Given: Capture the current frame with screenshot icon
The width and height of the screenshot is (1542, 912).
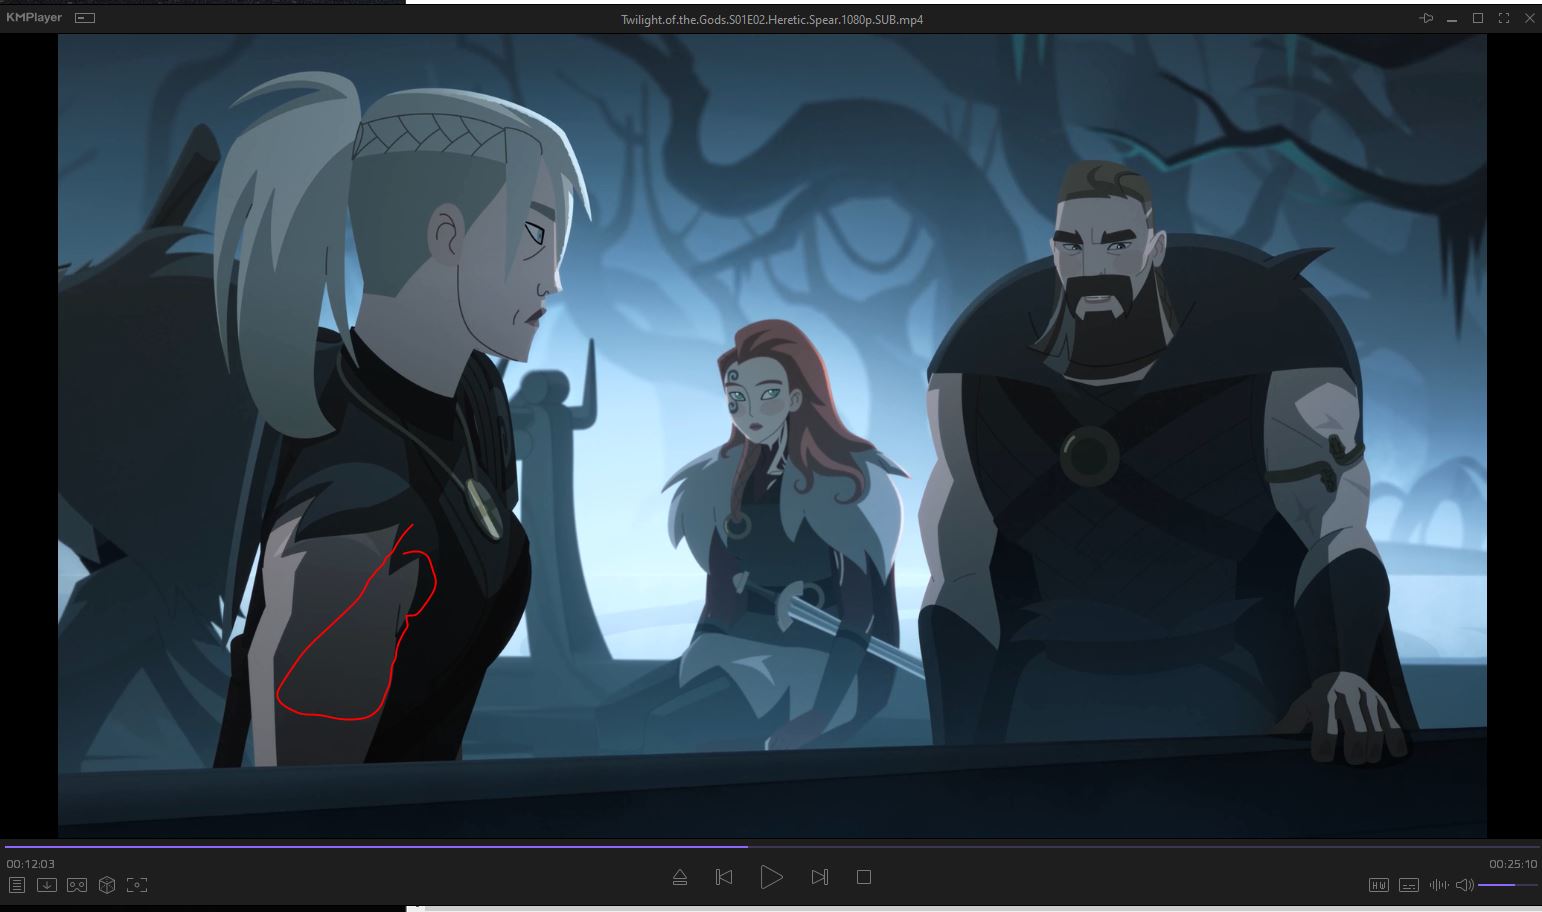Looking at the screenshot, I should 137,885.
